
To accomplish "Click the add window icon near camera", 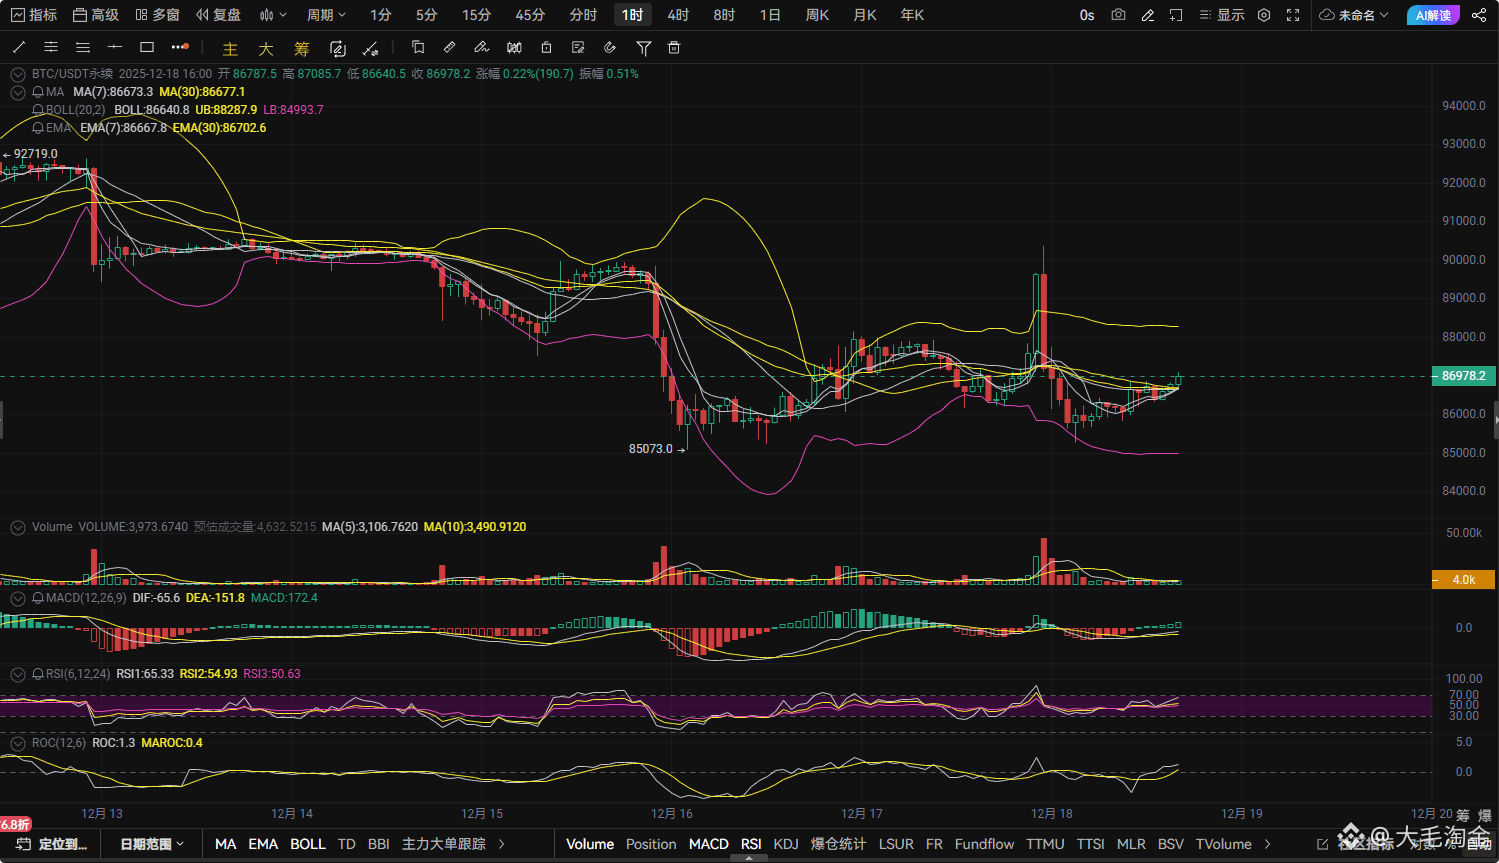I will [1176, 15].
